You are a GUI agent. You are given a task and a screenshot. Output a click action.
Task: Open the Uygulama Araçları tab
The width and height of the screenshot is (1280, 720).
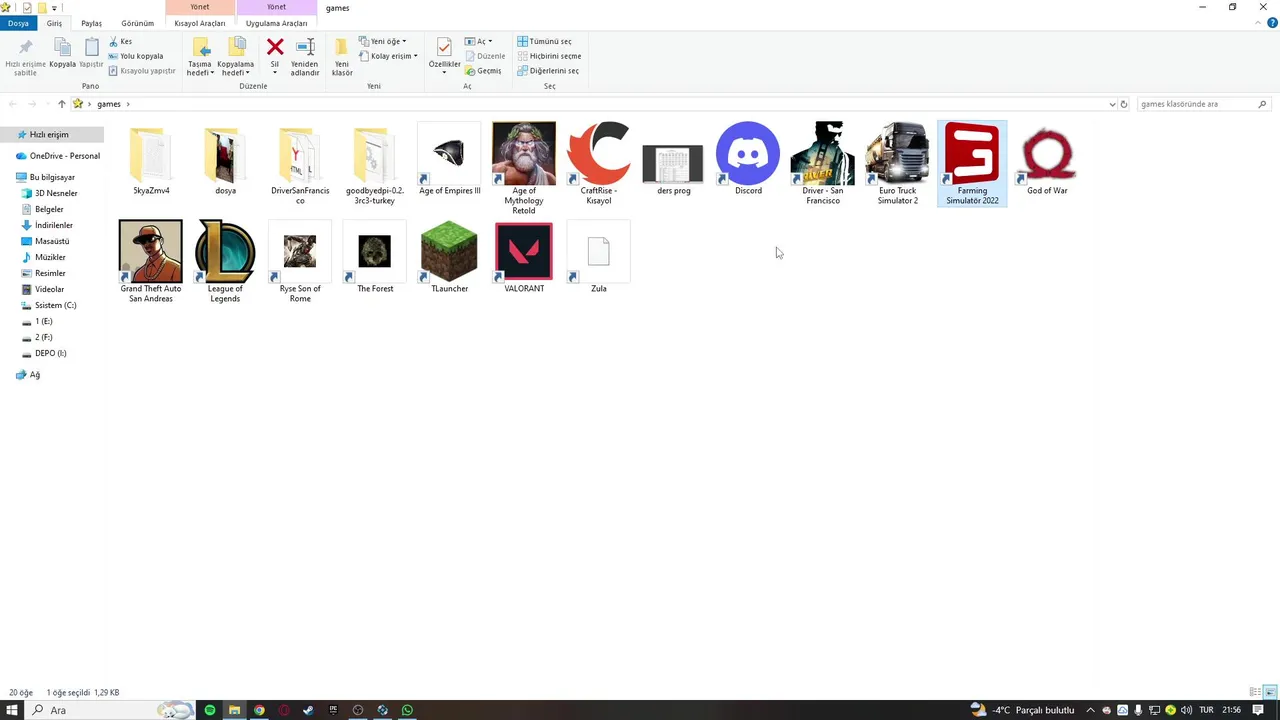(x=276, y=23)
